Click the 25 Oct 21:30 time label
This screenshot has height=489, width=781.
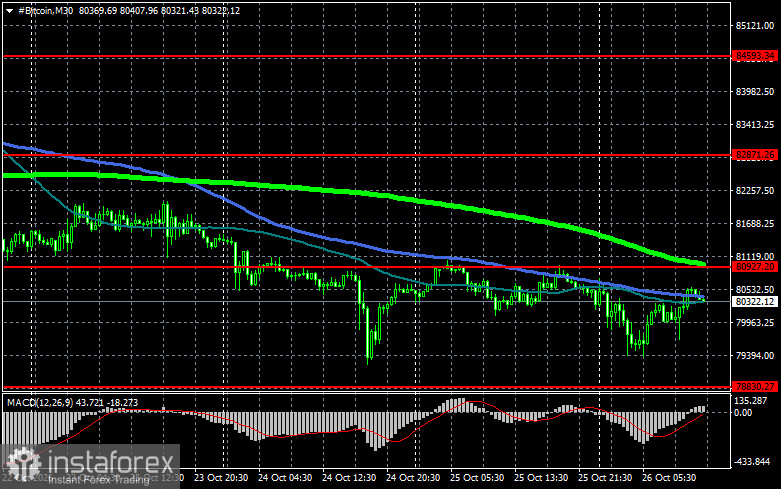[605, 478]
